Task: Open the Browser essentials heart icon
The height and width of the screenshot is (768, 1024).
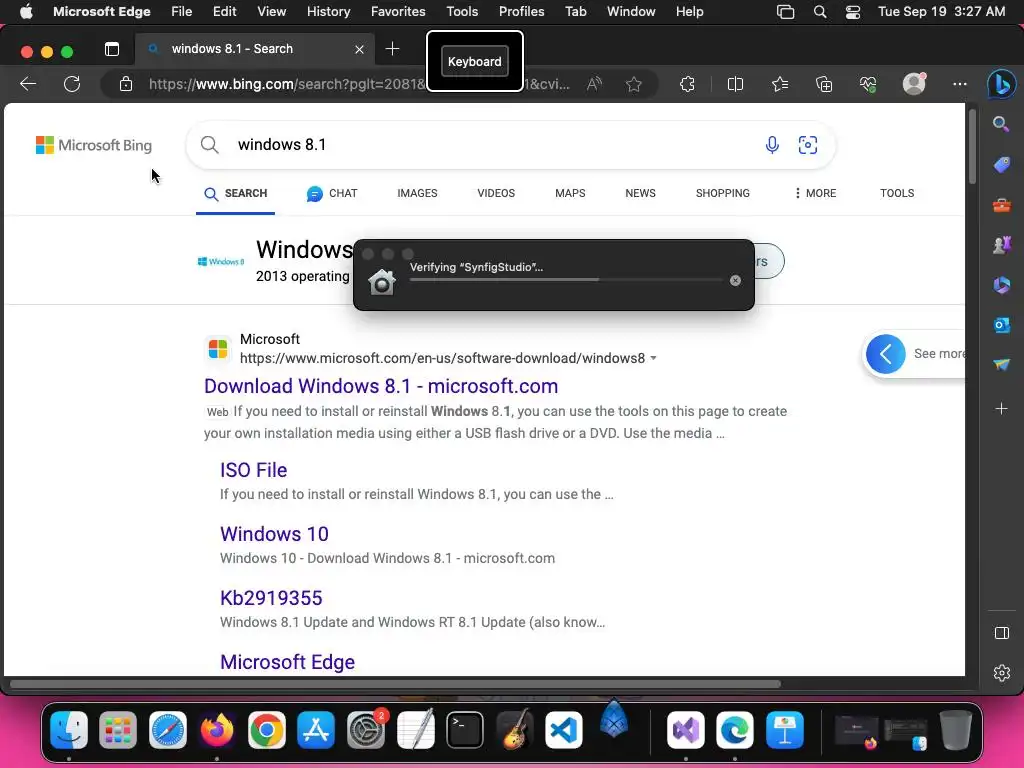Action: [x=868, y=84]
